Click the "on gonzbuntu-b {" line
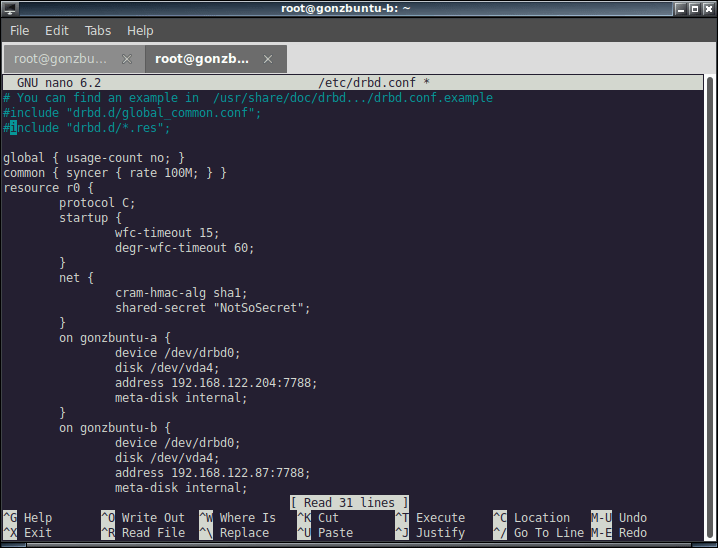This screenshot has height=548, width=718. point(115,428)
